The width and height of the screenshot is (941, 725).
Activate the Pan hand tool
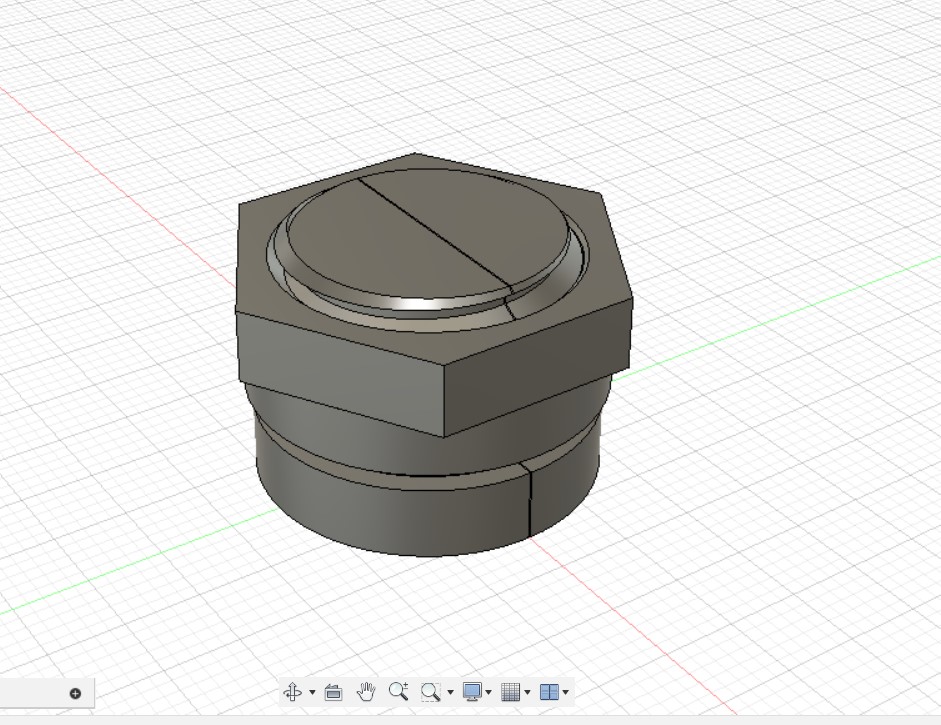[365, 692]
